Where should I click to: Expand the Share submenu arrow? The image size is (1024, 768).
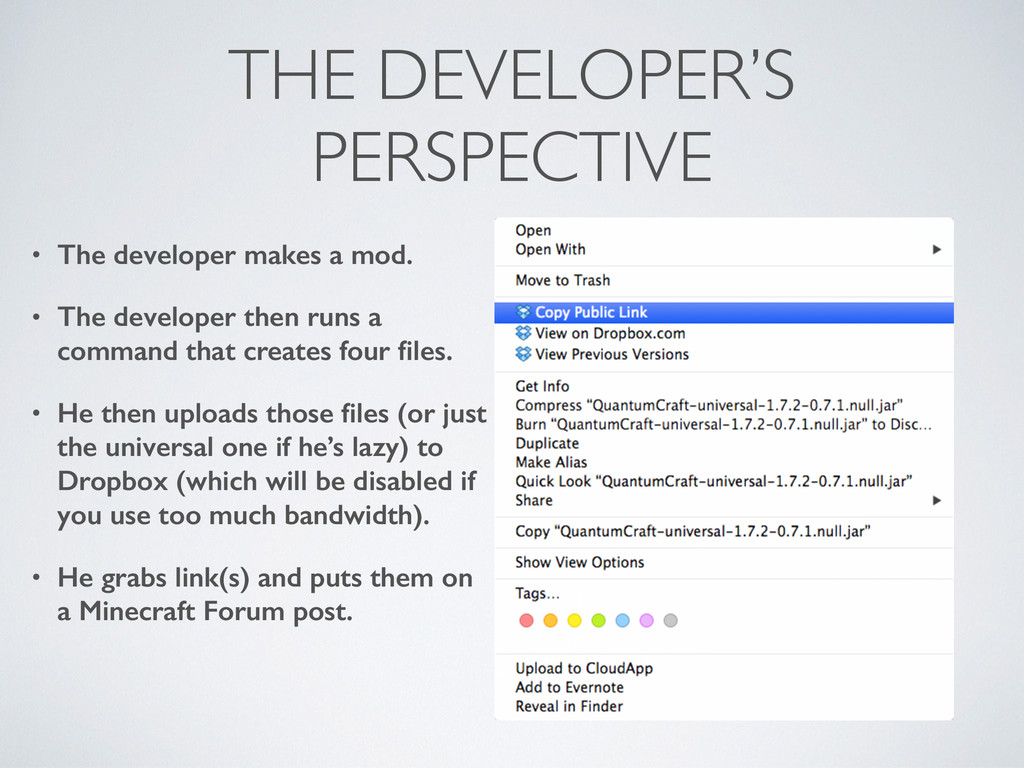pos(936,500)
